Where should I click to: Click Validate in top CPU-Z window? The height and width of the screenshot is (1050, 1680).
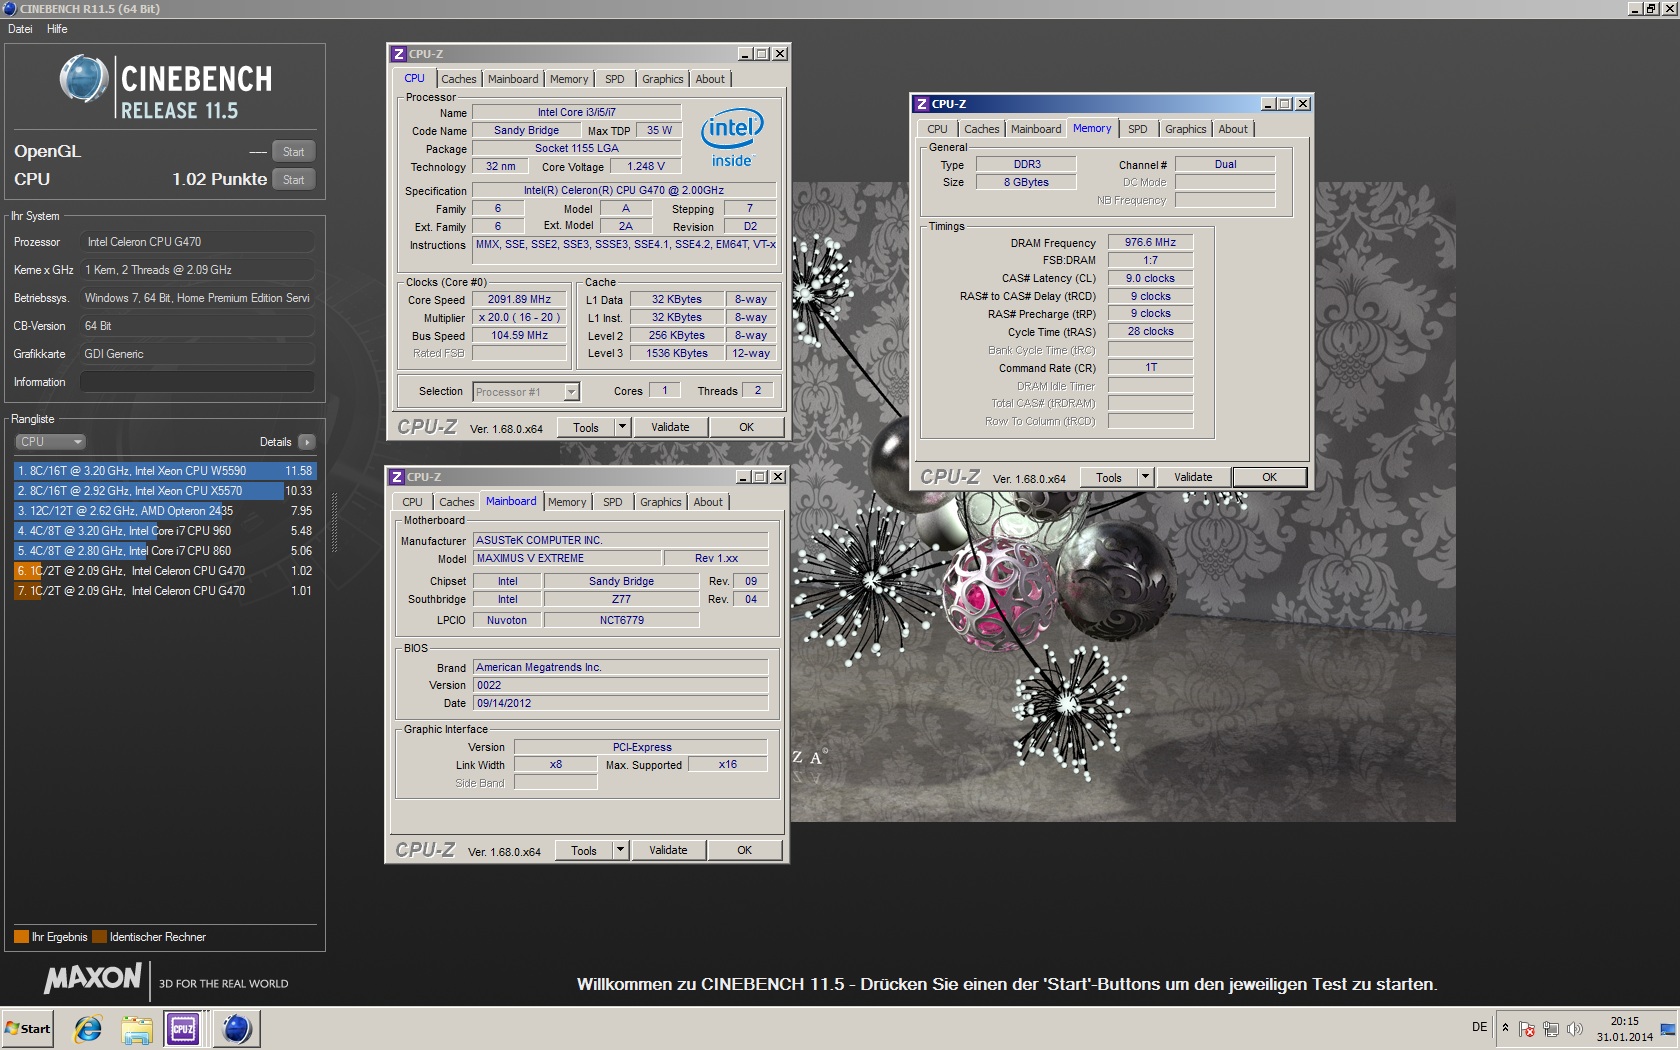pyautogui.click(x=670, y=427)
